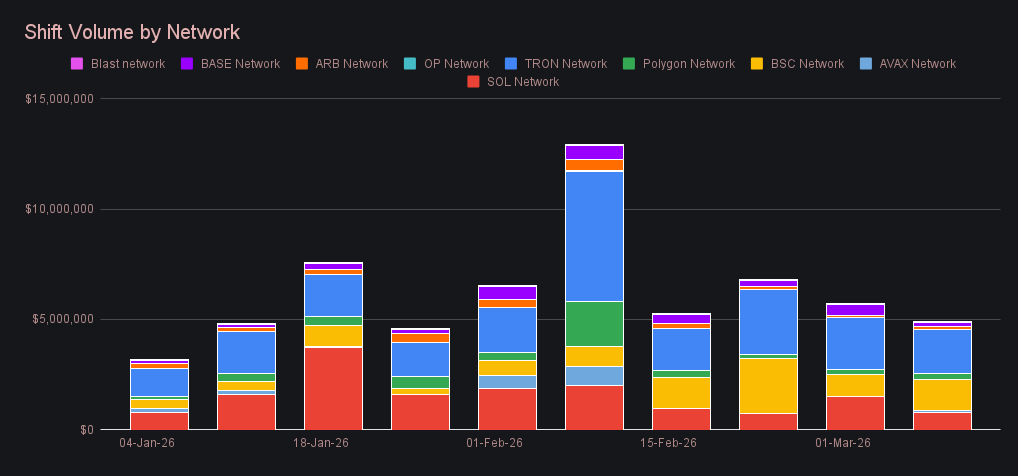
Task: Click the $10,000,000 y-axis label
Action: point(58,209)
